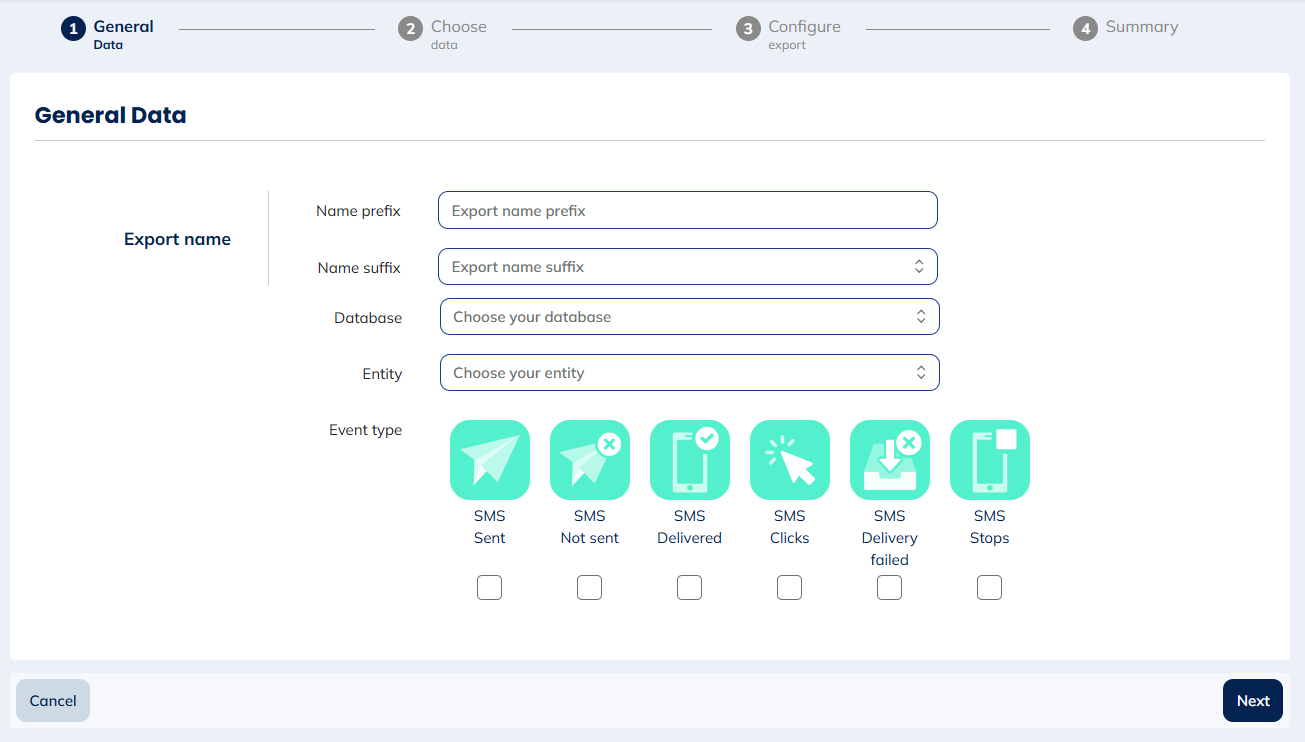
Task: Select the SMS Not sent event icon
Action: coord(589,460)
